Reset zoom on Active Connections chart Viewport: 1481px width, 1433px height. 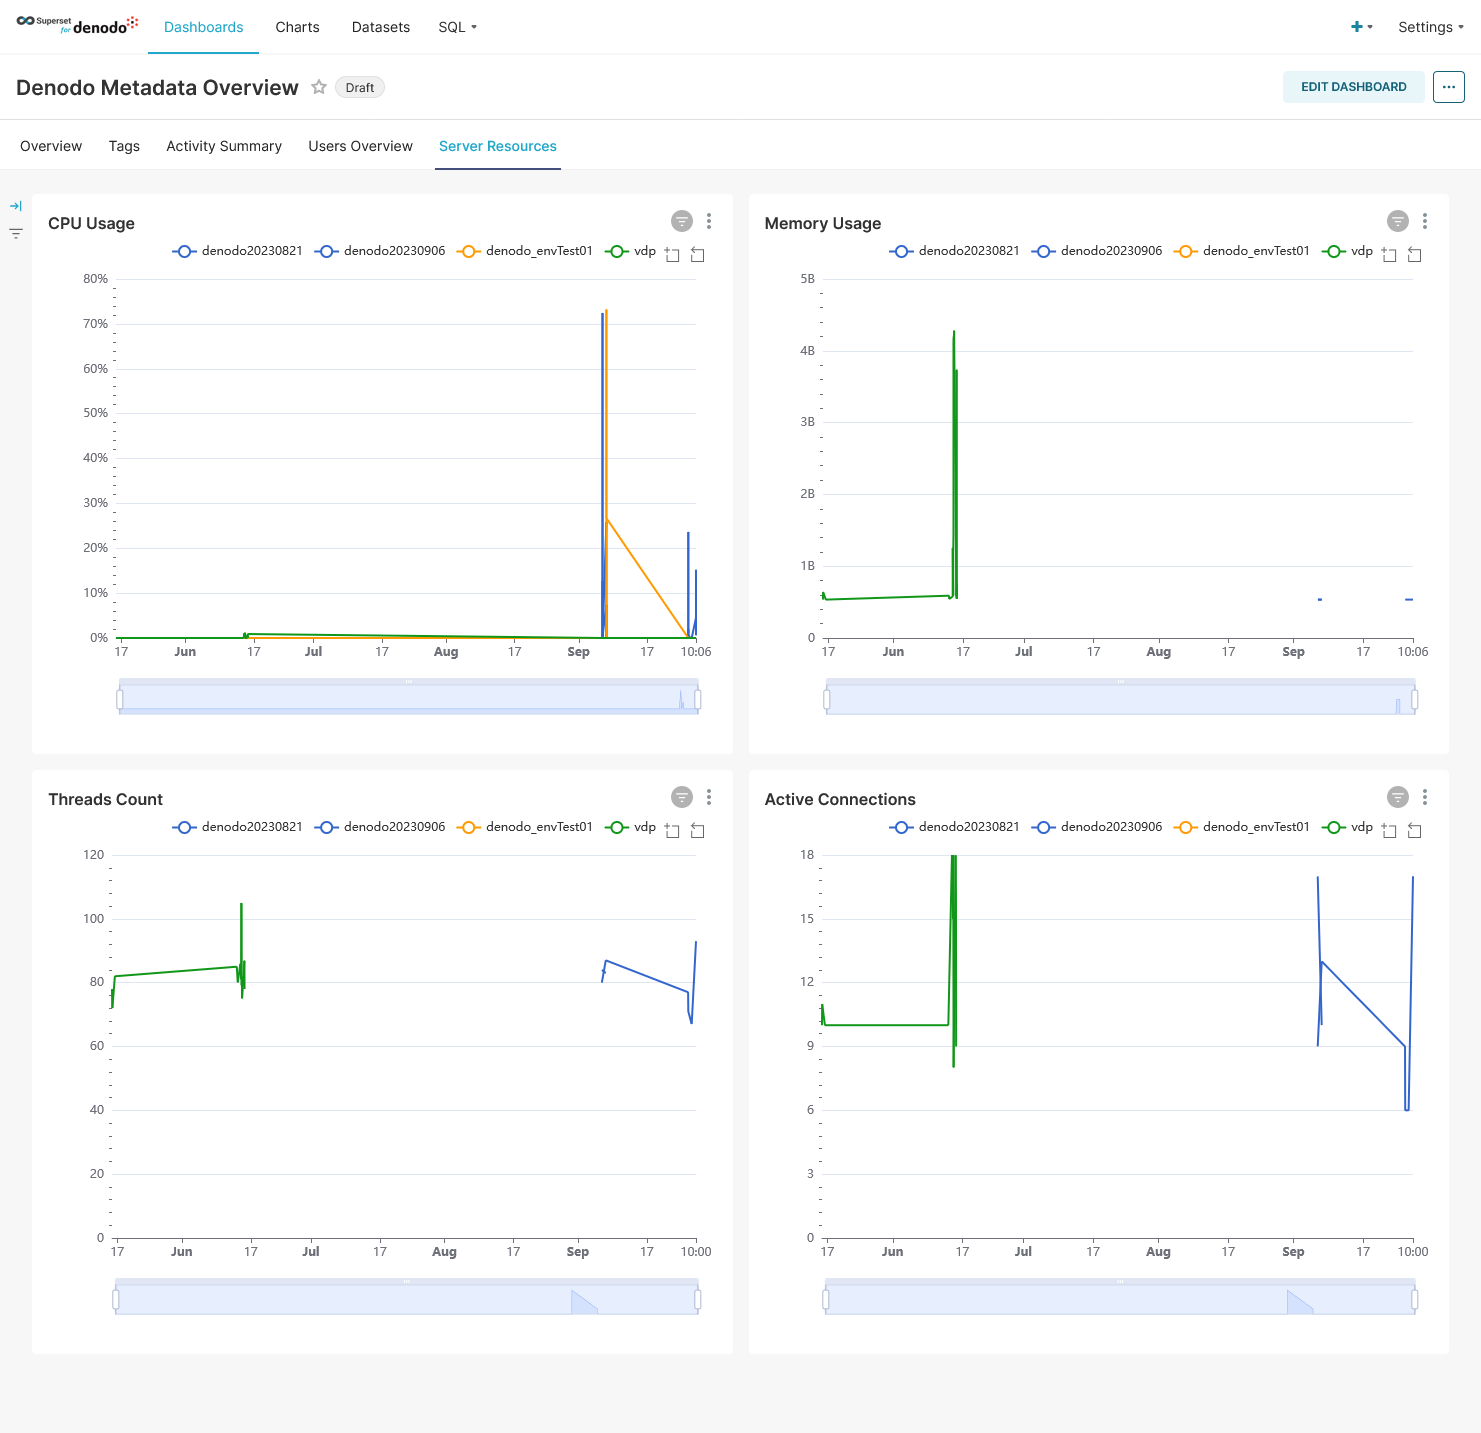point(1414,830)
